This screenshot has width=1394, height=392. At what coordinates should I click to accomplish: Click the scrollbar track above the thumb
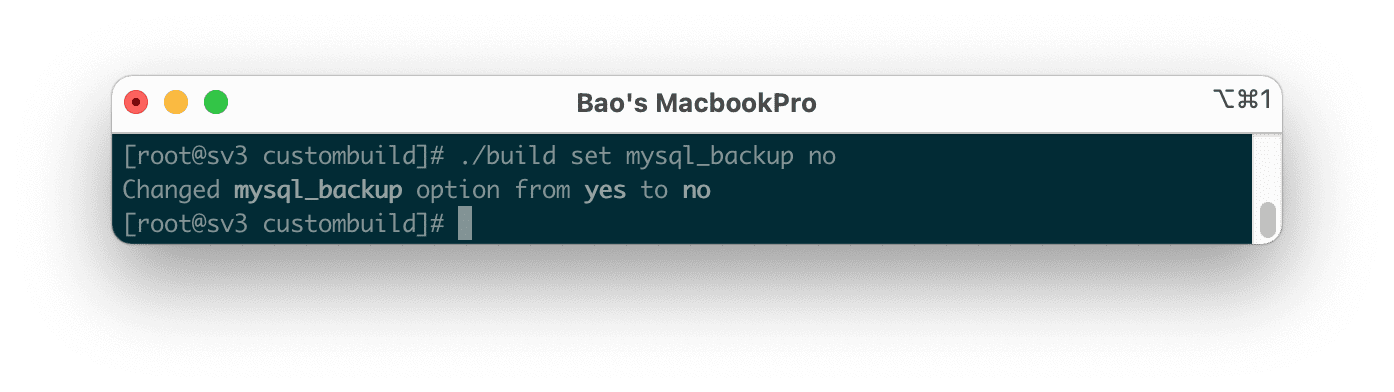coord(1268,168)
